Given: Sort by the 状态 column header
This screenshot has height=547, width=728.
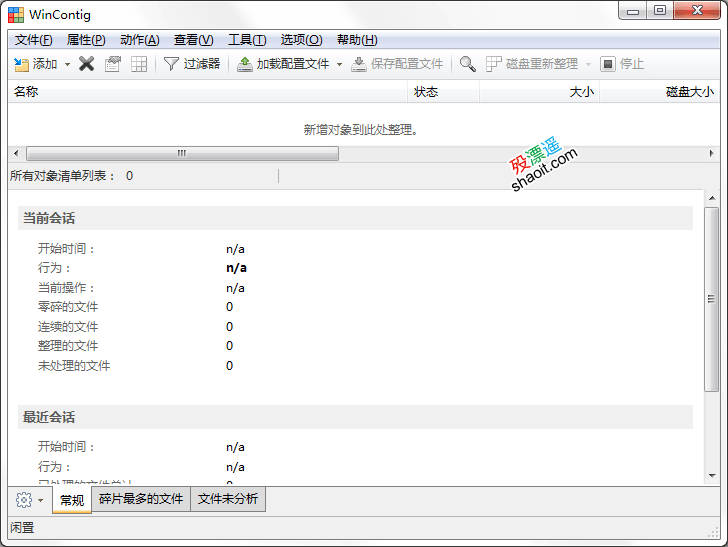Looking at the screenshot, I should (443, 91).
